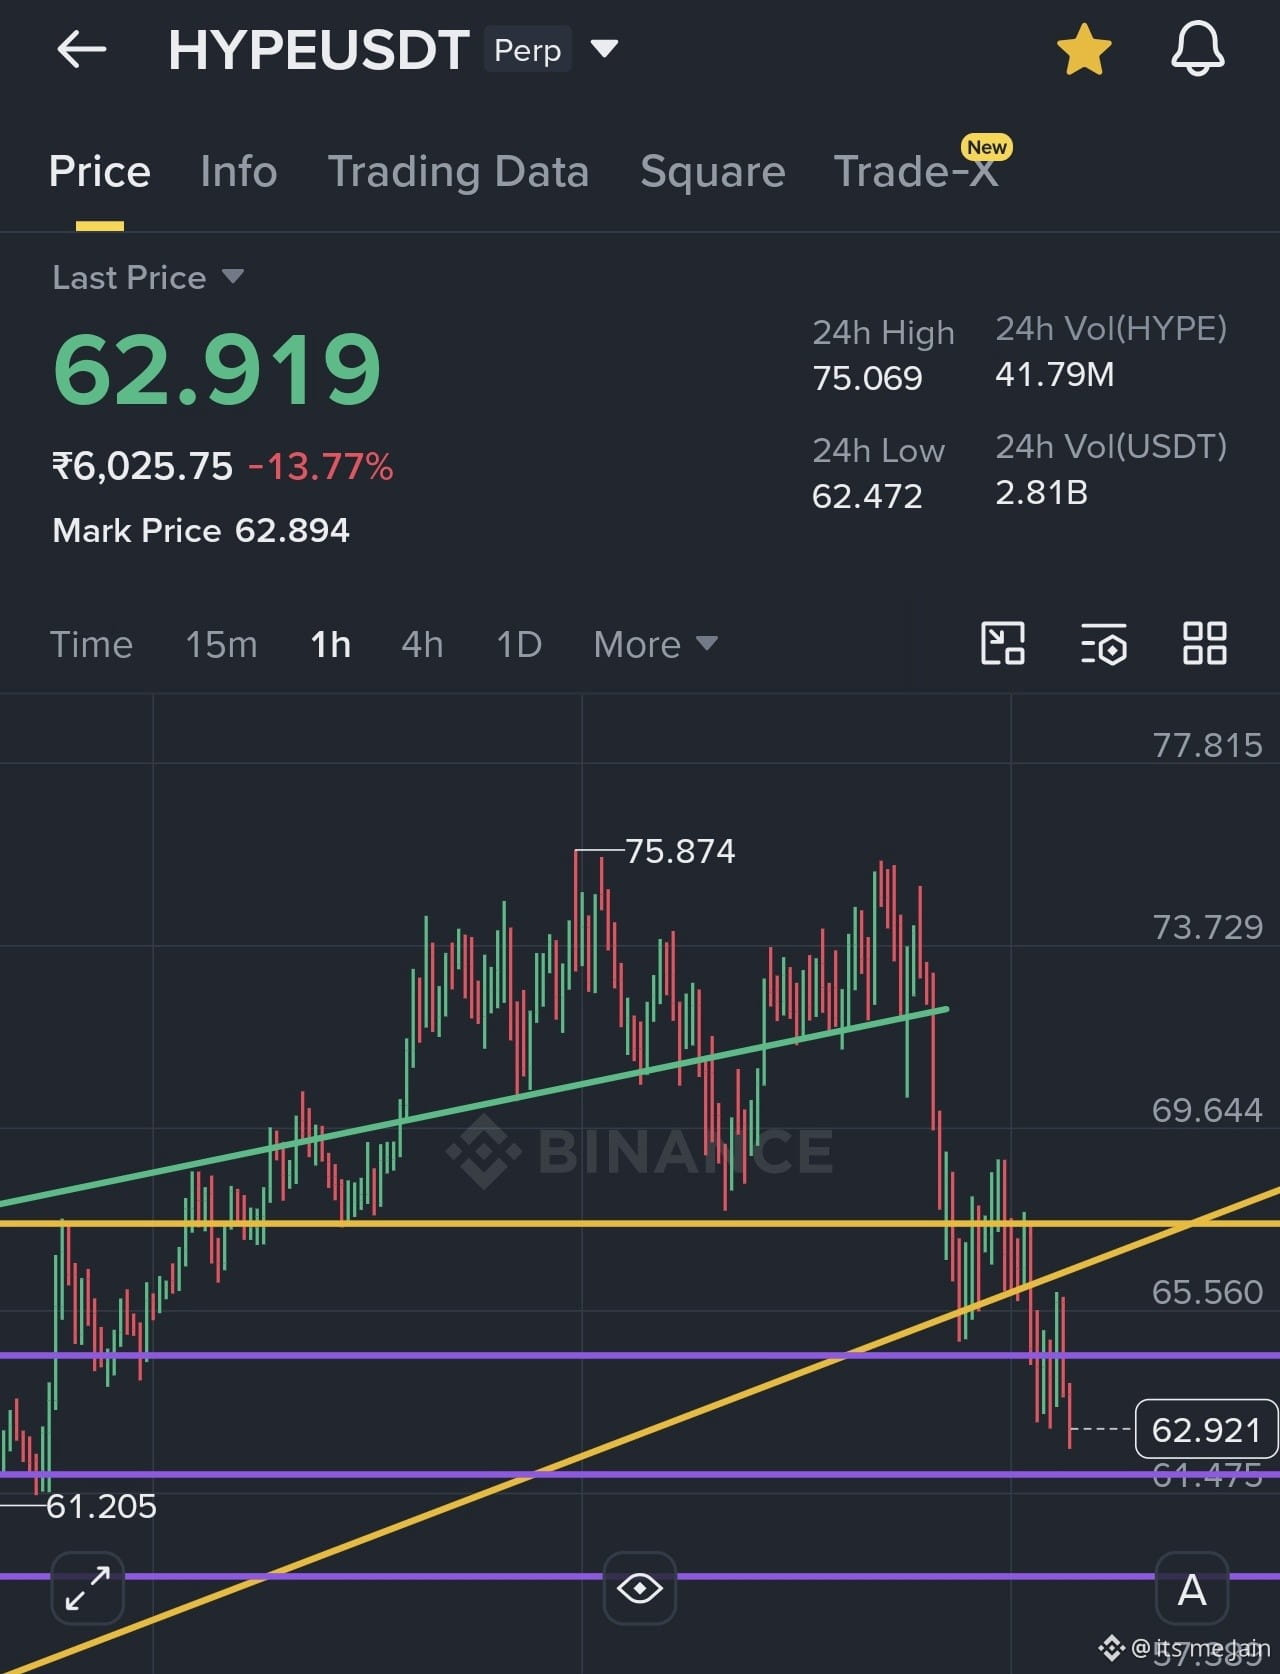
Task: Toggle auto-scale A button
Action: click(x=1192, y=1588)
